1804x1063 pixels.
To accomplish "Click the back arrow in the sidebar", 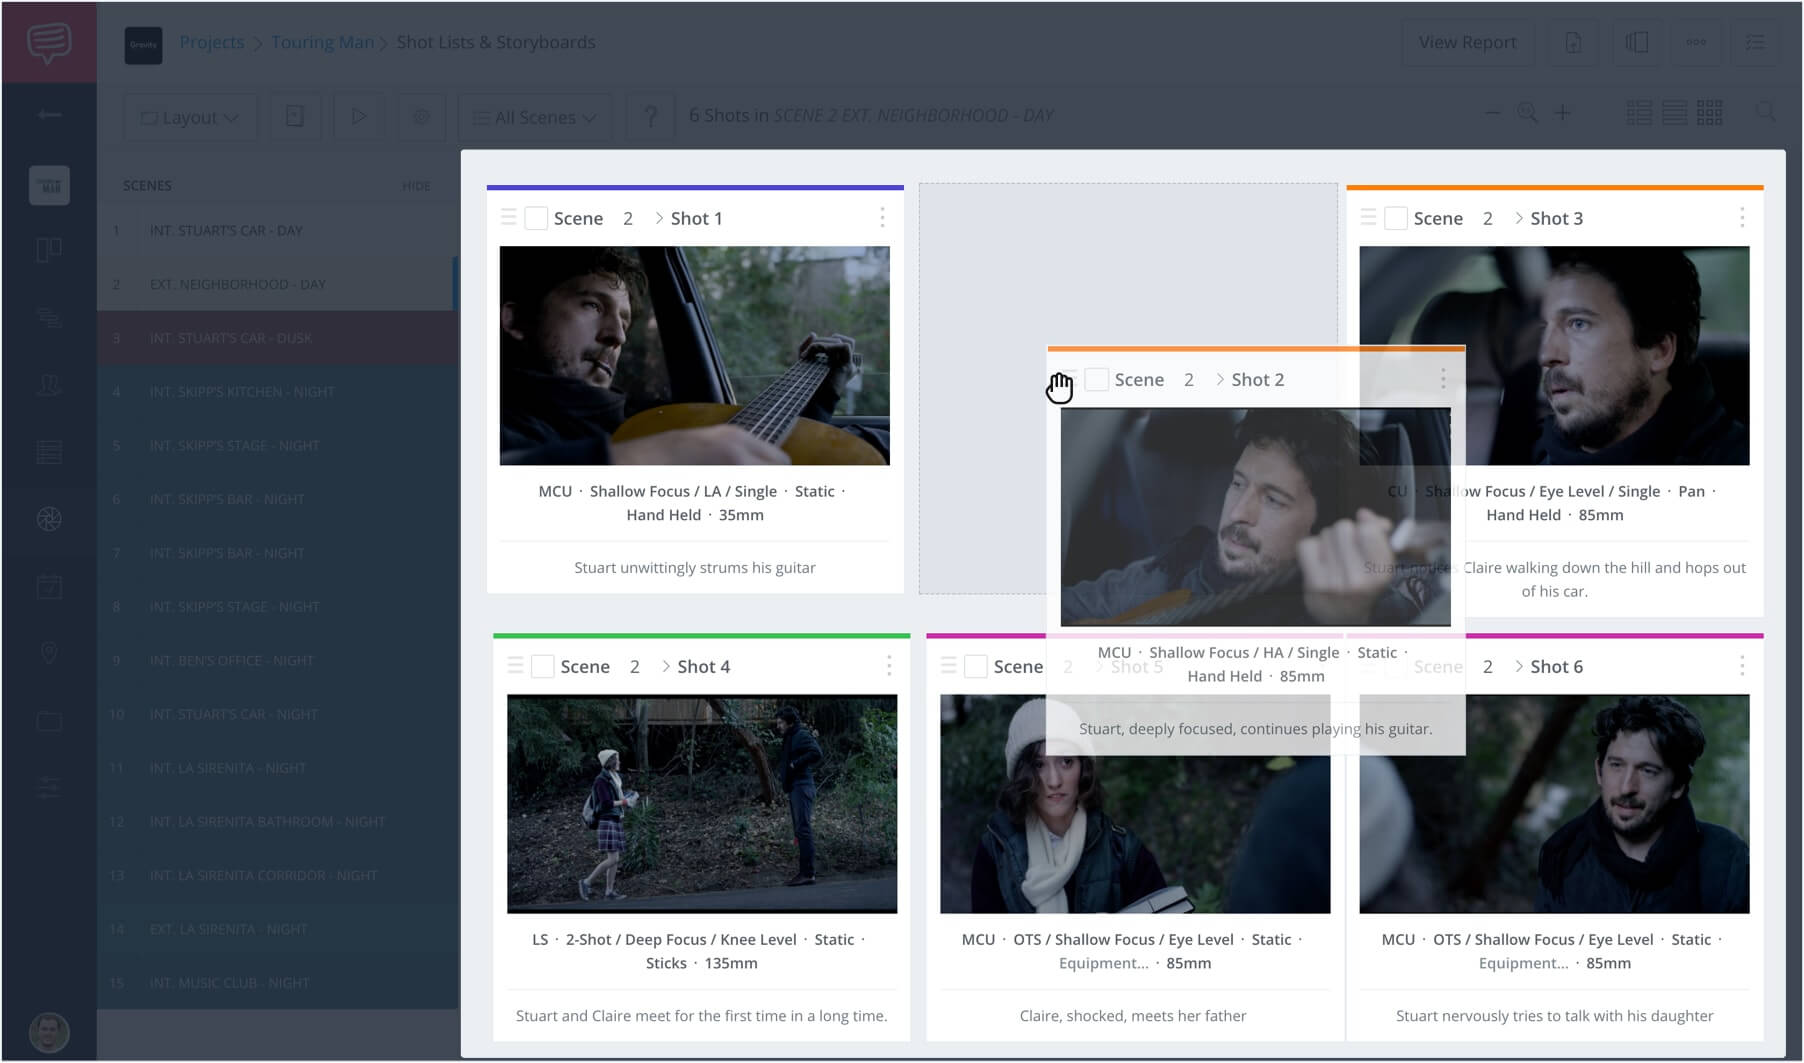I will [49, 115].
